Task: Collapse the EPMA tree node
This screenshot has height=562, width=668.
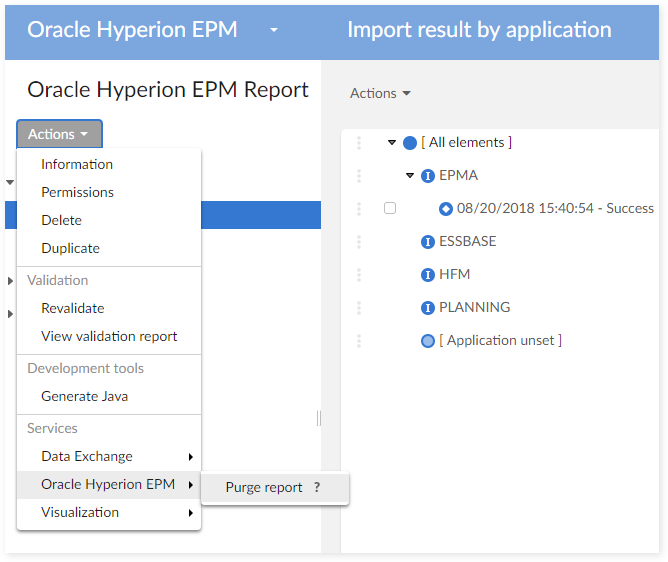Action: [410, 176]
